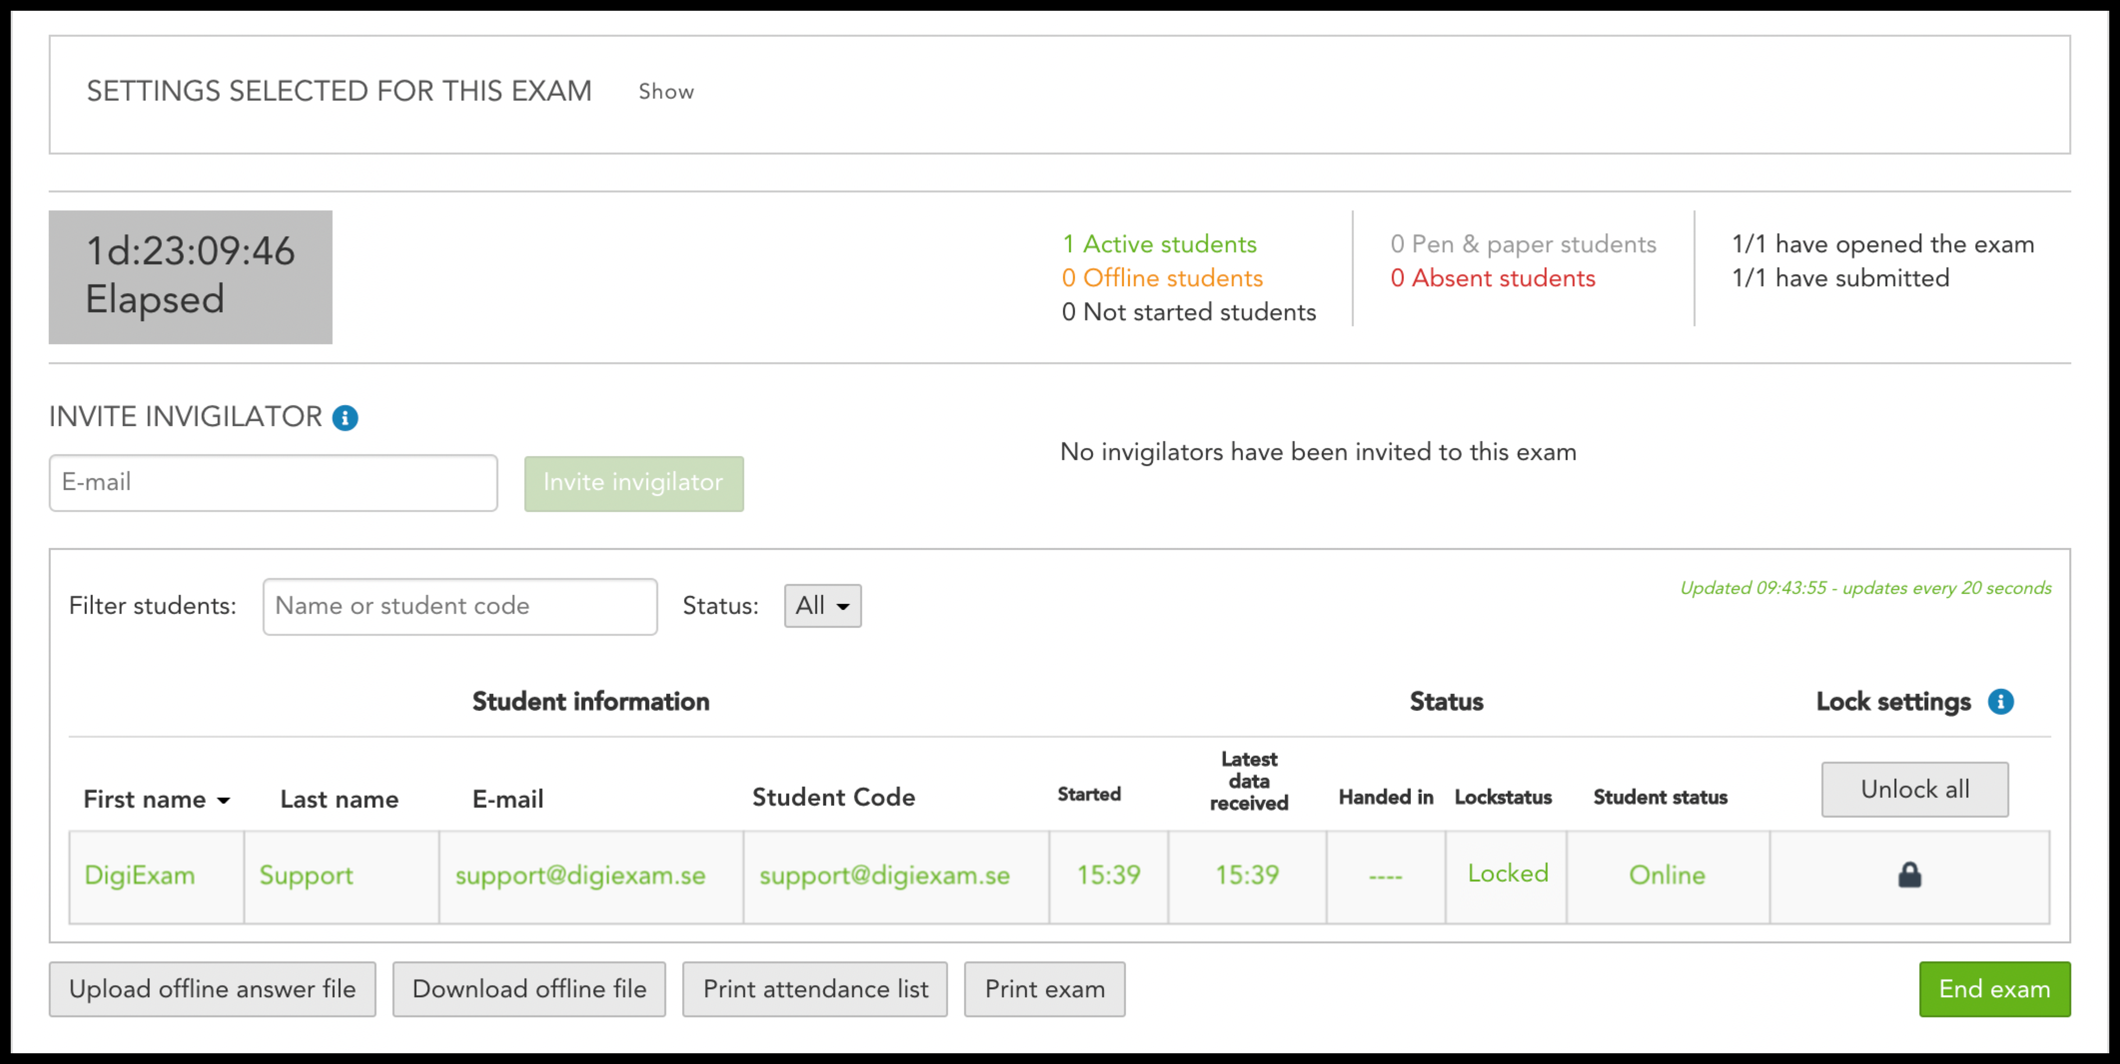Image resolution: width=2120 pixels, height=1064 pixels.
Task: Toggle the padlock for DigiExam Support
Action: pos(1909,875)
